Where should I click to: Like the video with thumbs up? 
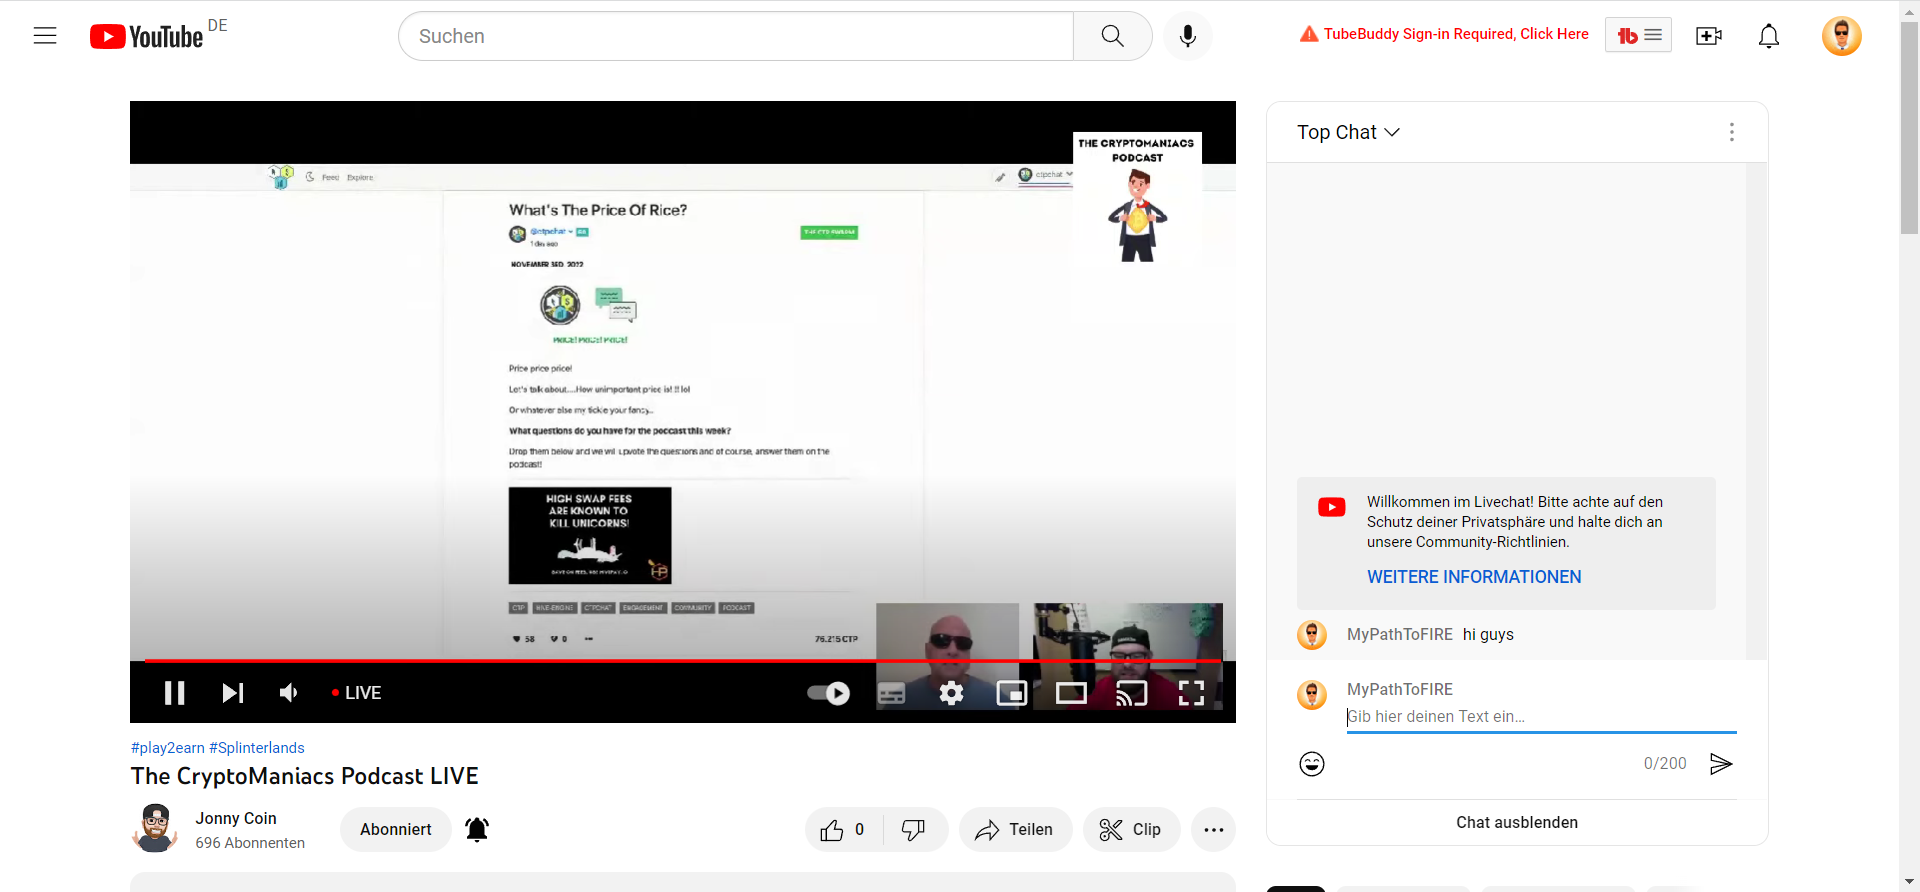(844, 830)
